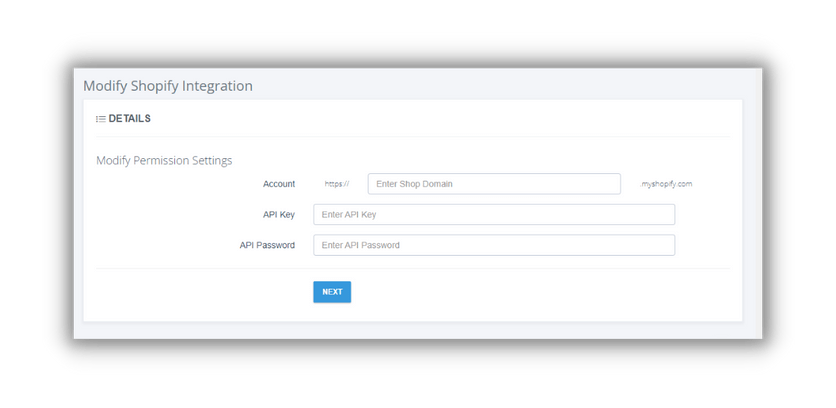This screenshot has height=408, width=836.
Task: Click the right end of API Password field
Action: point(665,245)
